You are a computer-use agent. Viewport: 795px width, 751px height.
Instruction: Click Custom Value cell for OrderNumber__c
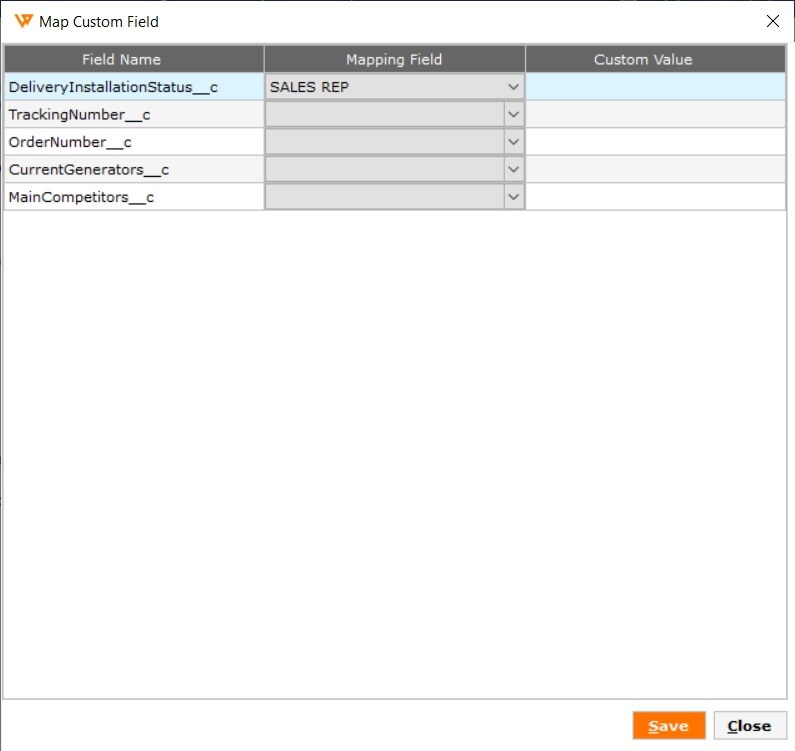tap(656, 141)
